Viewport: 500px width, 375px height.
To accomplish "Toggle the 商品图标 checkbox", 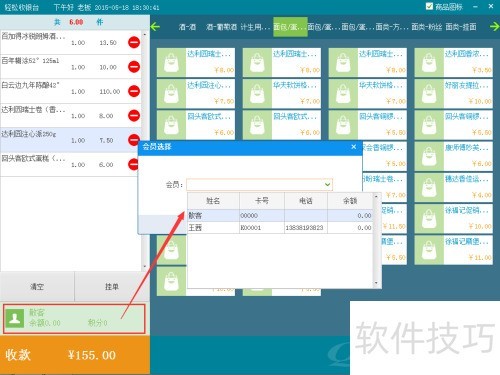I will coord(429,6).
